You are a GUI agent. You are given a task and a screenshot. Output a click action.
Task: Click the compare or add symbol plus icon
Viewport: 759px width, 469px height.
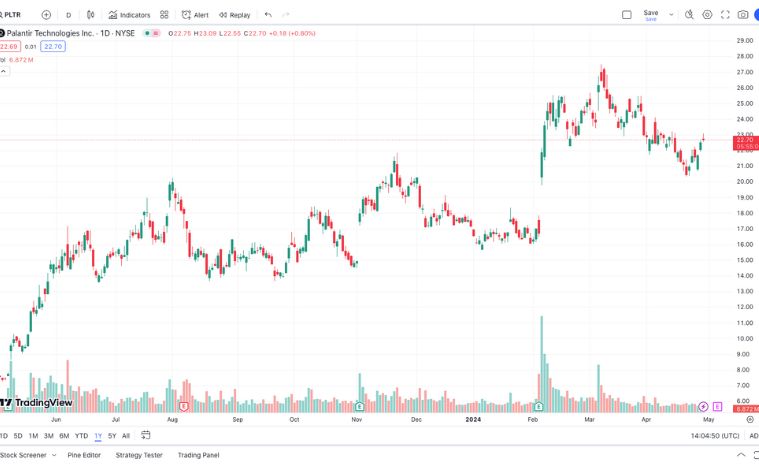pos(46,15)
